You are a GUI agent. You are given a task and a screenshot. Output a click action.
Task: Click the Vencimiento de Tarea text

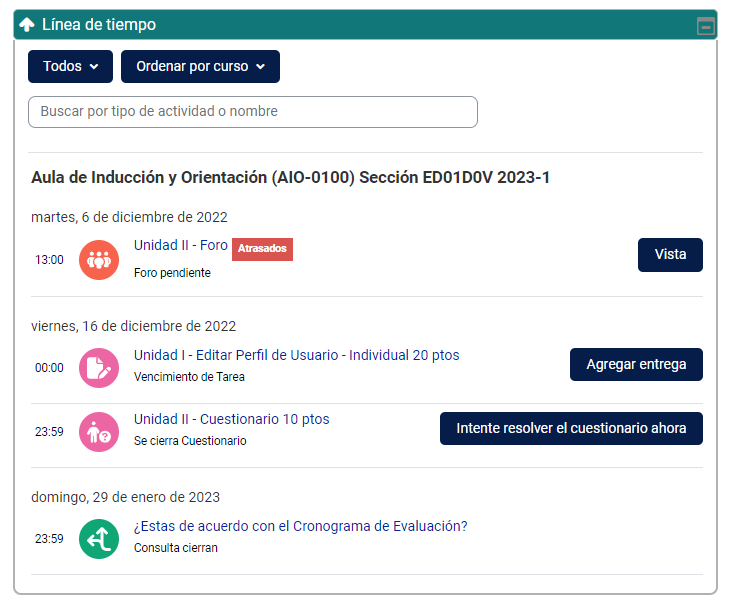click(189, 377)
